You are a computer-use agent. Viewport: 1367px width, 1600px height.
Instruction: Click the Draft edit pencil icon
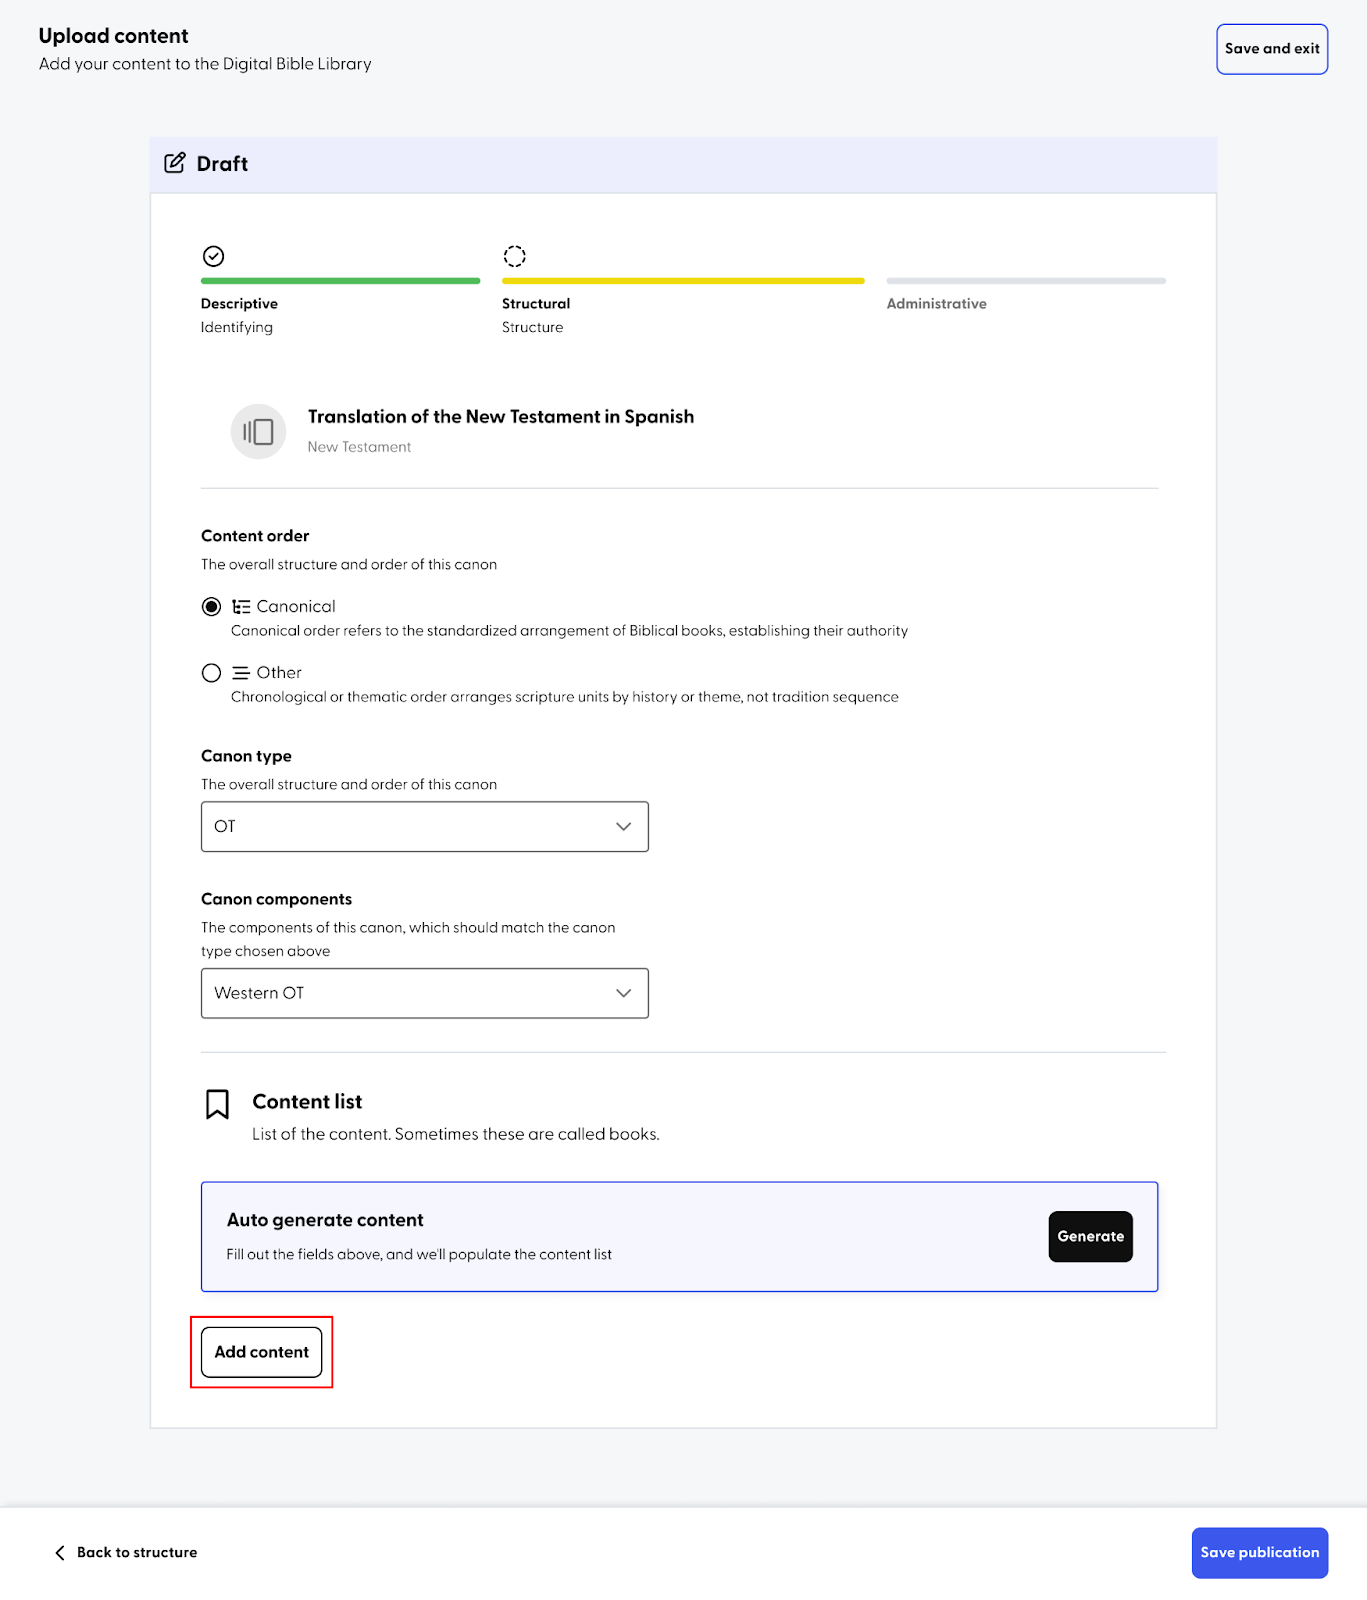pos(175,163)
